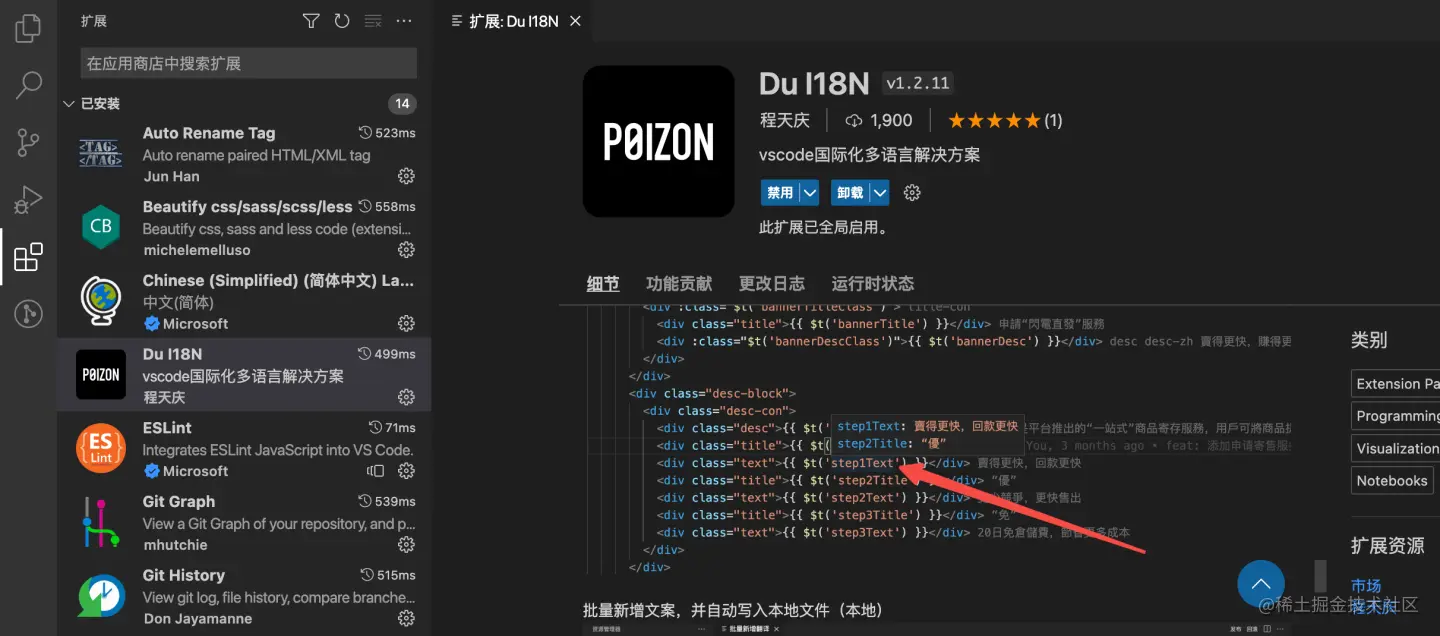This screenshot has height=636, width=1440.
Task: Open the Run and Debug view icon
Action: pos(27,199)
